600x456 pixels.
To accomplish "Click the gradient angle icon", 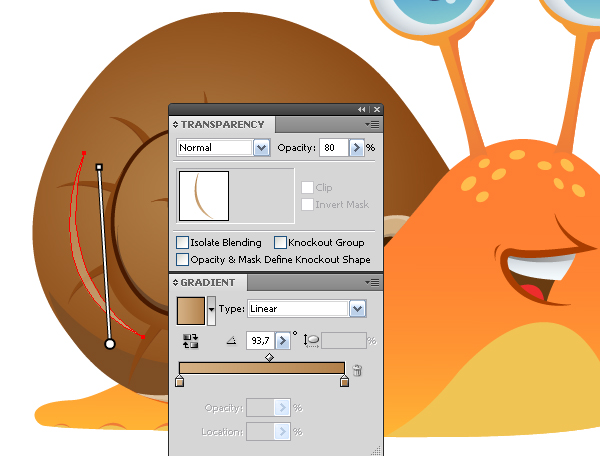I will click(232, 340).
